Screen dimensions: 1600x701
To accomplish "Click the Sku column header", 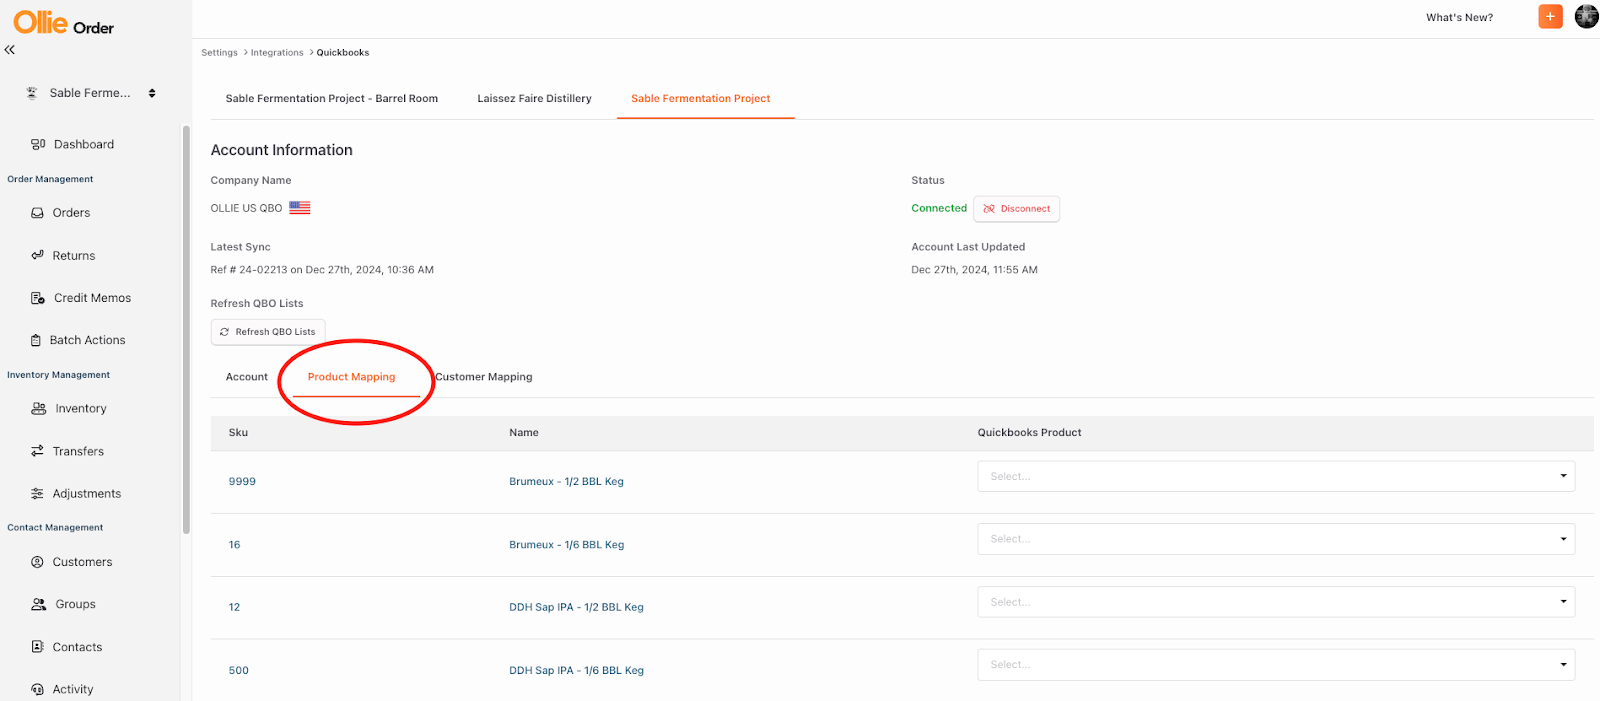I will coord(238,433).
